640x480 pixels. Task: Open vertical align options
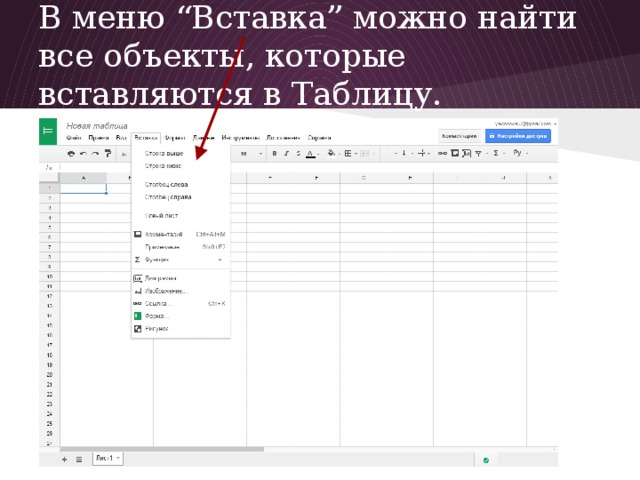pos(404,153)
